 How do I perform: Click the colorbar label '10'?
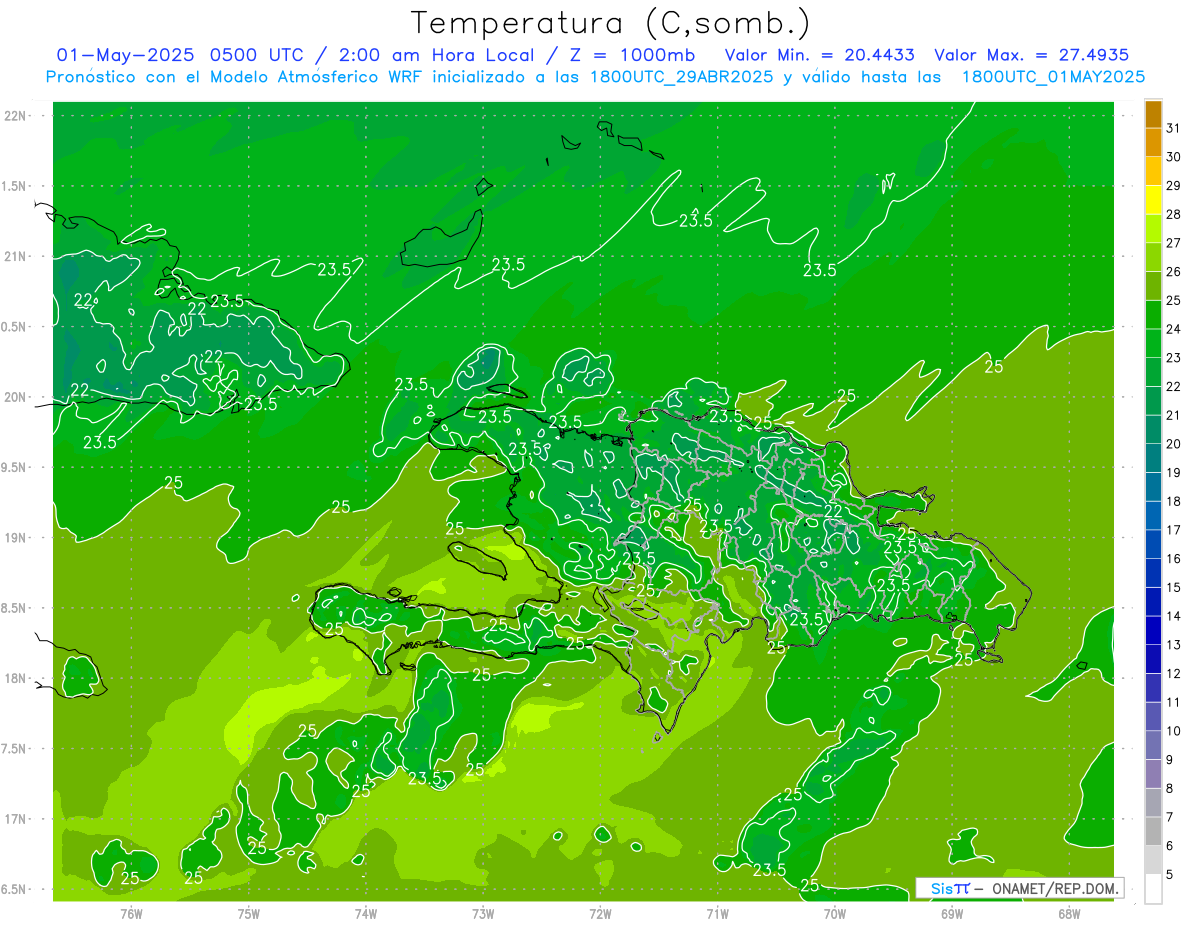tap(1174, 731)
